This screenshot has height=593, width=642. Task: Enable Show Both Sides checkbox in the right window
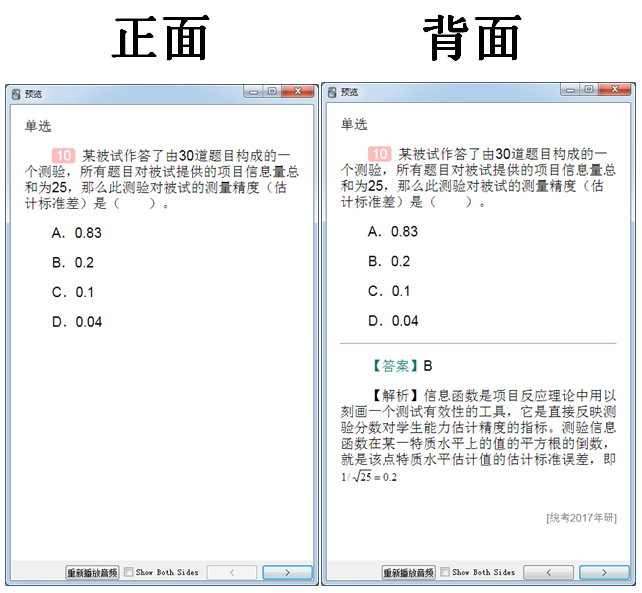pos(445,572)
